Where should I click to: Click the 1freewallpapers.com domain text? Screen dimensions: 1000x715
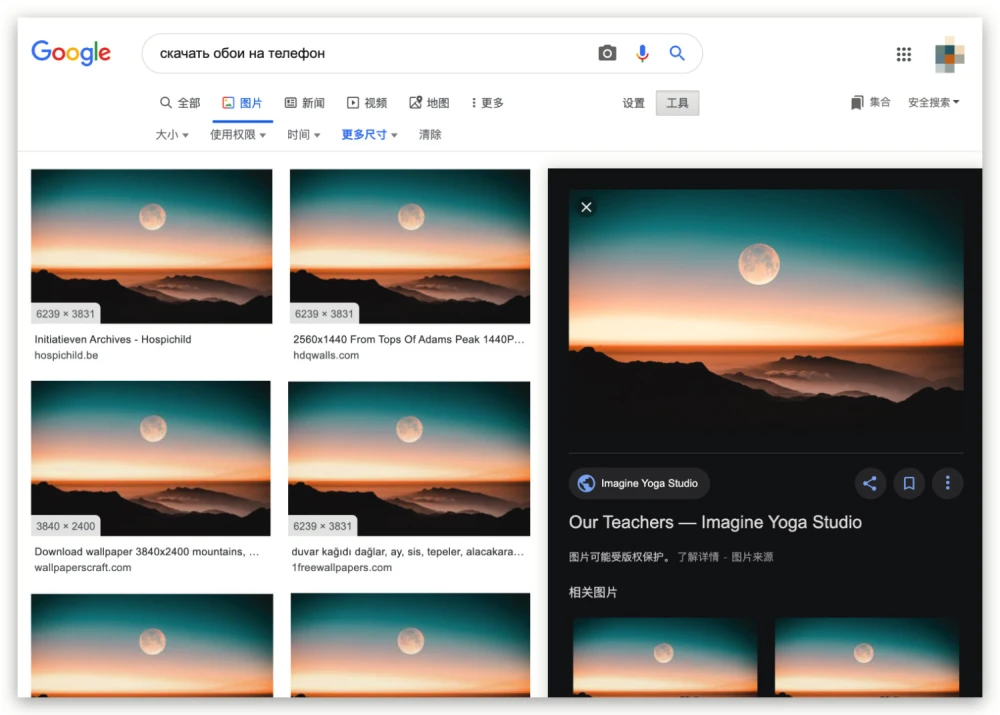point(342,568)
